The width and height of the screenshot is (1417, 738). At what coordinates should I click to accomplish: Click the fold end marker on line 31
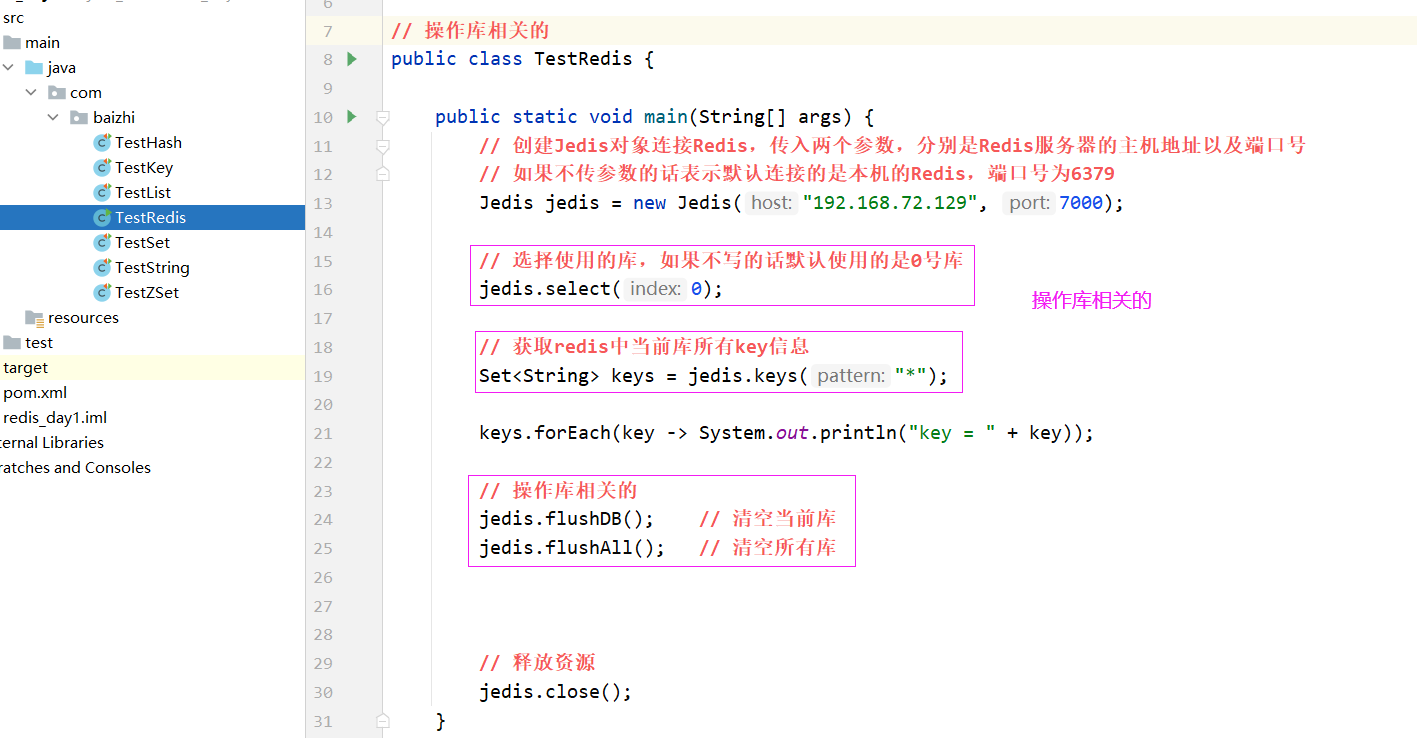382,720
